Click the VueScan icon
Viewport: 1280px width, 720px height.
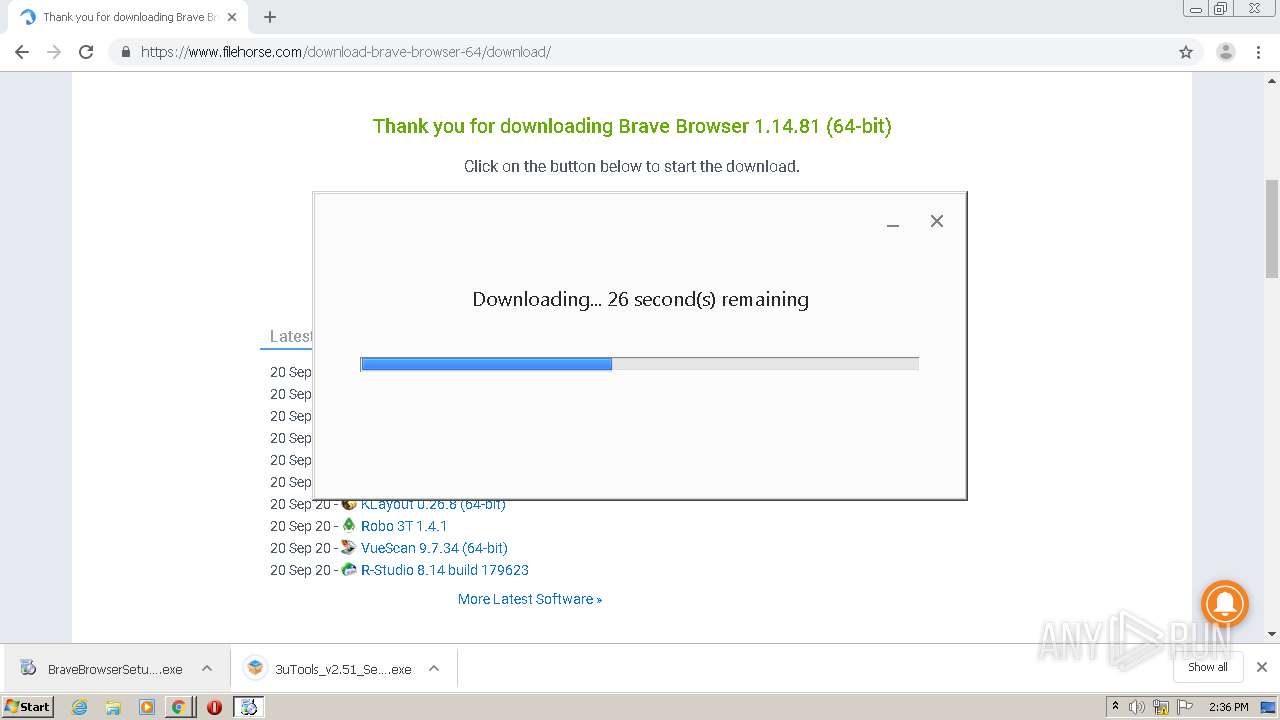tap(349, 547)
